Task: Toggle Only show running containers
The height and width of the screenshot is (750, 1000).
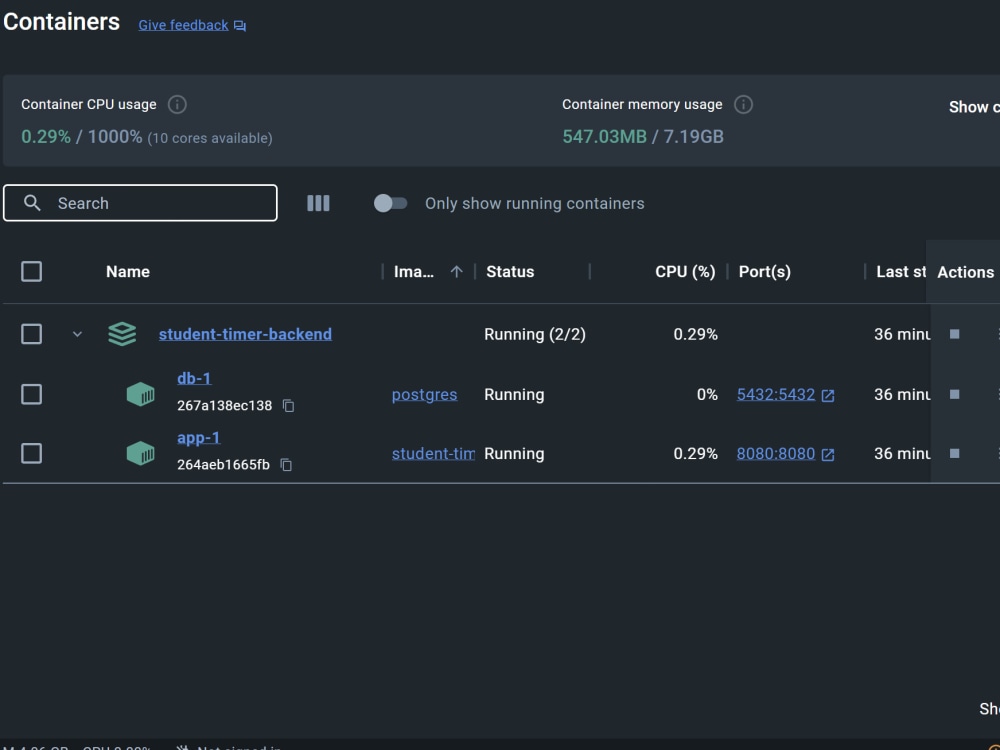Action: (x=390, y=203)
